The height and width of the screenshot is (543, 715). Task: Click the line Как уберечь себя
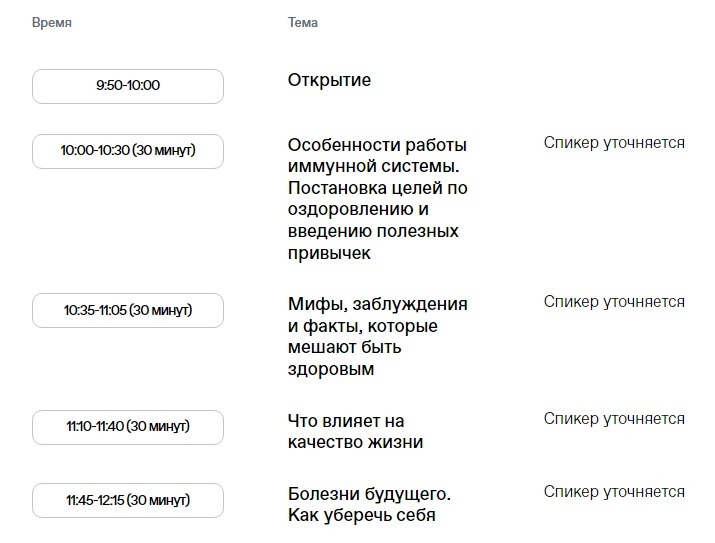tap(362, 515)
